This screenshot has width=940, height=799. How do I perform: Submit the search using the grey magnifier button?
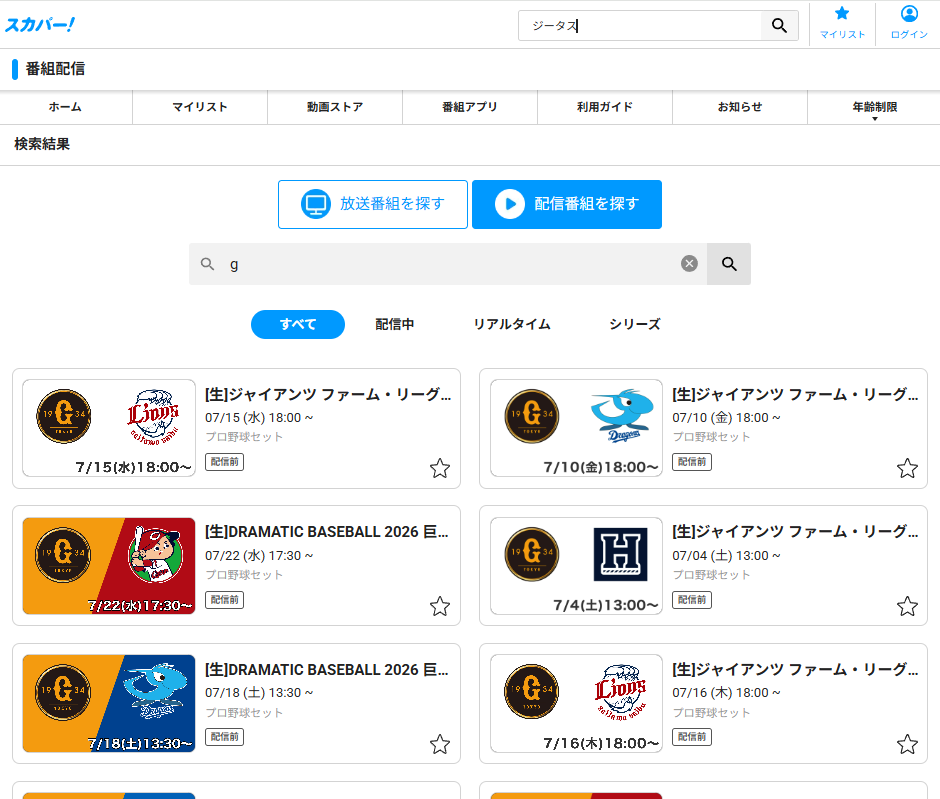pos(729,264)
